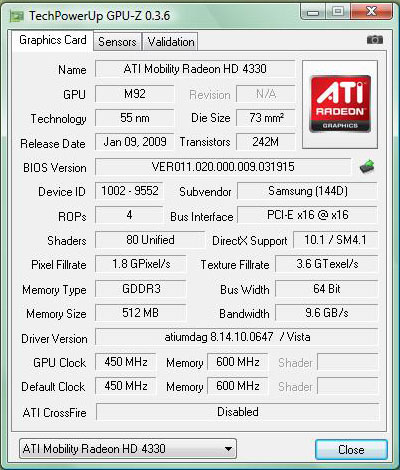The width and height of the screenshot is (400, 470).
Task: Click the Device ID value field
Action: pyautogui.click(x=129, y=191)
